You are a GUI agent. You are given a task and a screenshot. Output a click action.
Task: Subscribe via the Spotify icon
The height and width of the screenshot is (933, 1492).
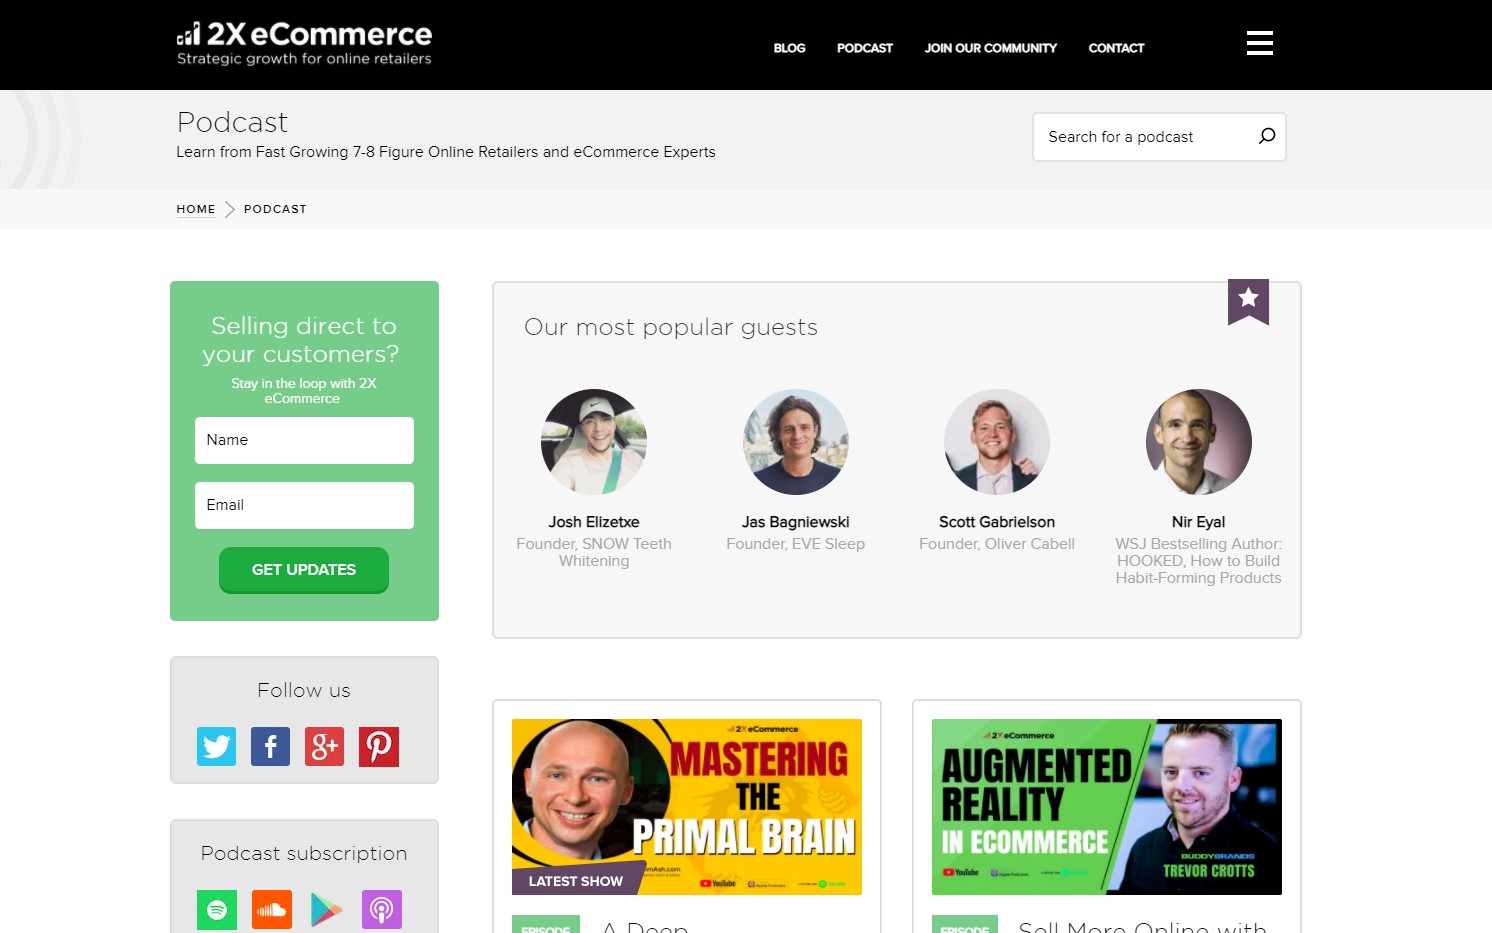tap(217, 909)
